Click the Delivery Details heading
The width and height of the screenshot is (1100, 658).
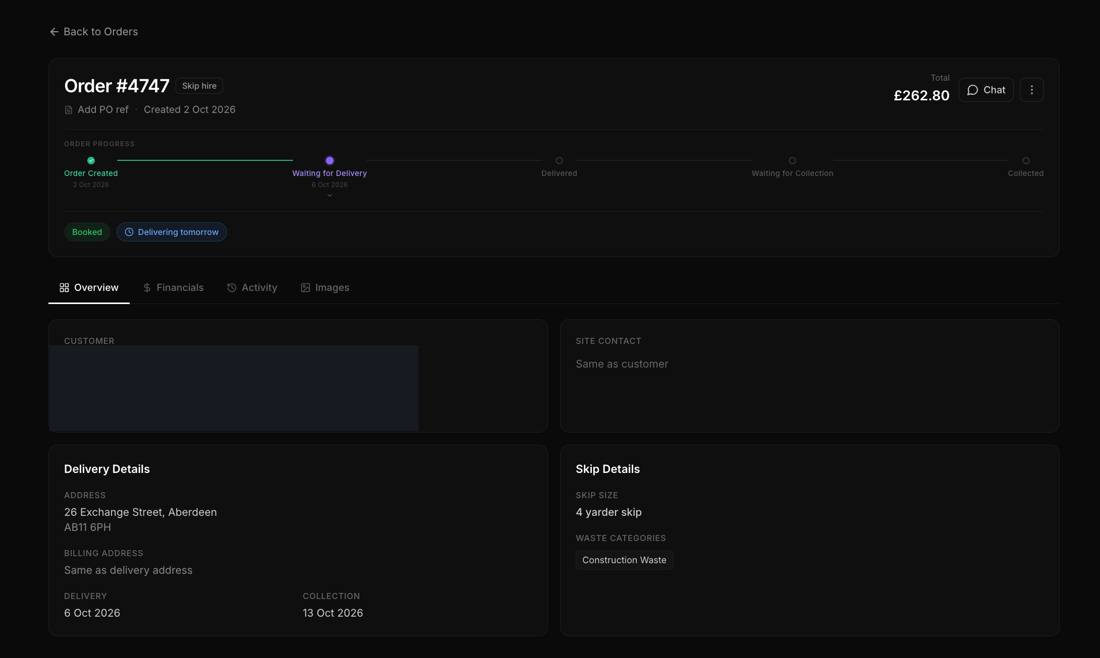click(107, 469)
